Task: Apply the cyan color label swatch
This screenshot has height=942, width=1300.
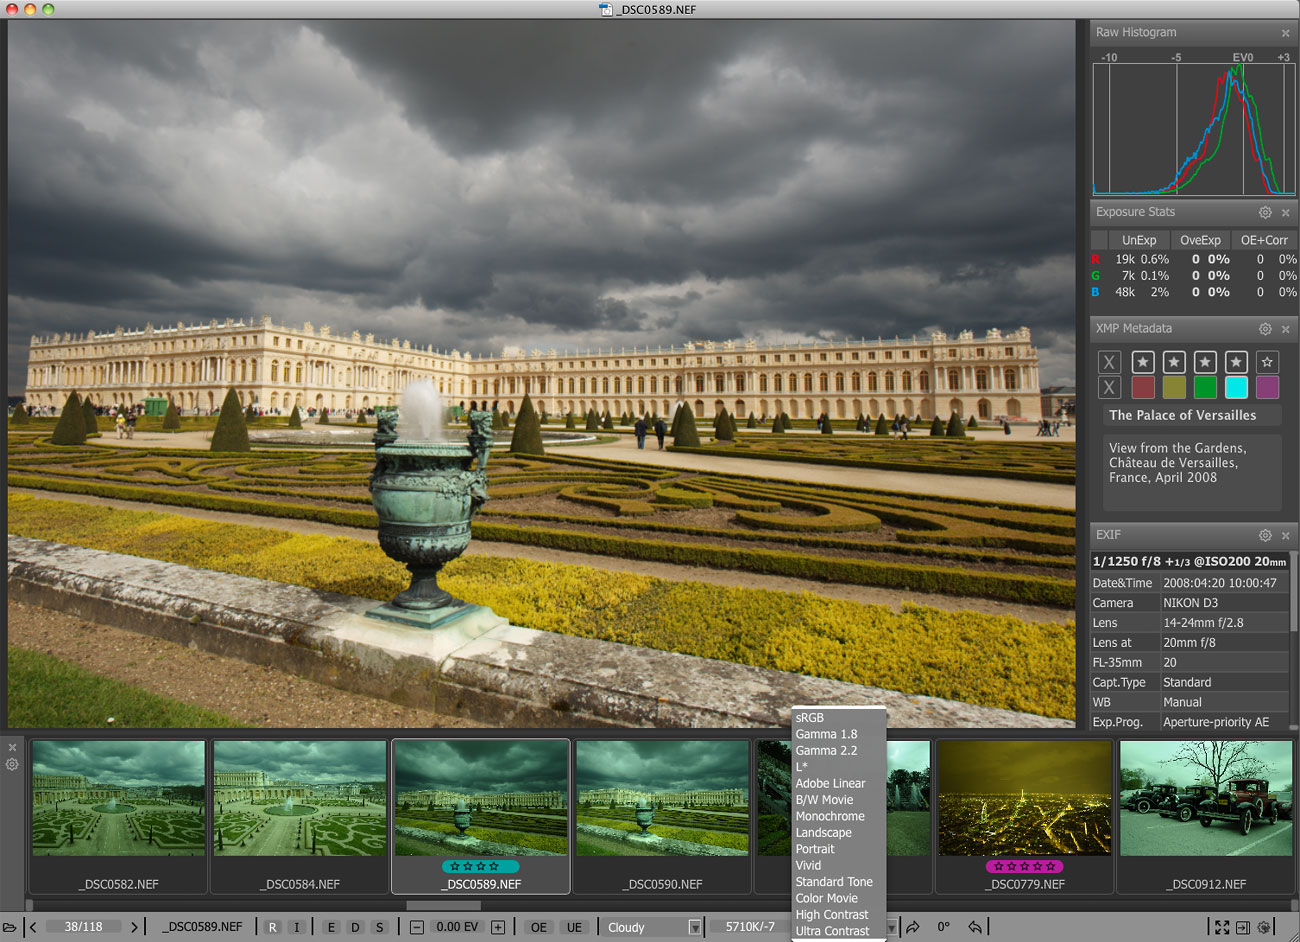Action: [1236, 387]
